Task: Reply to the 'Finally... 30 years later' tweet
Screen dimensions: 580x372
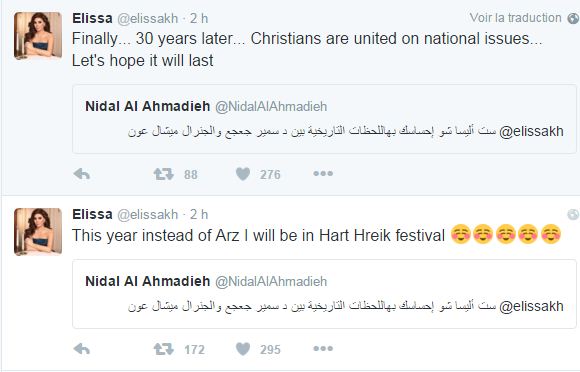Action: (82, 174)
